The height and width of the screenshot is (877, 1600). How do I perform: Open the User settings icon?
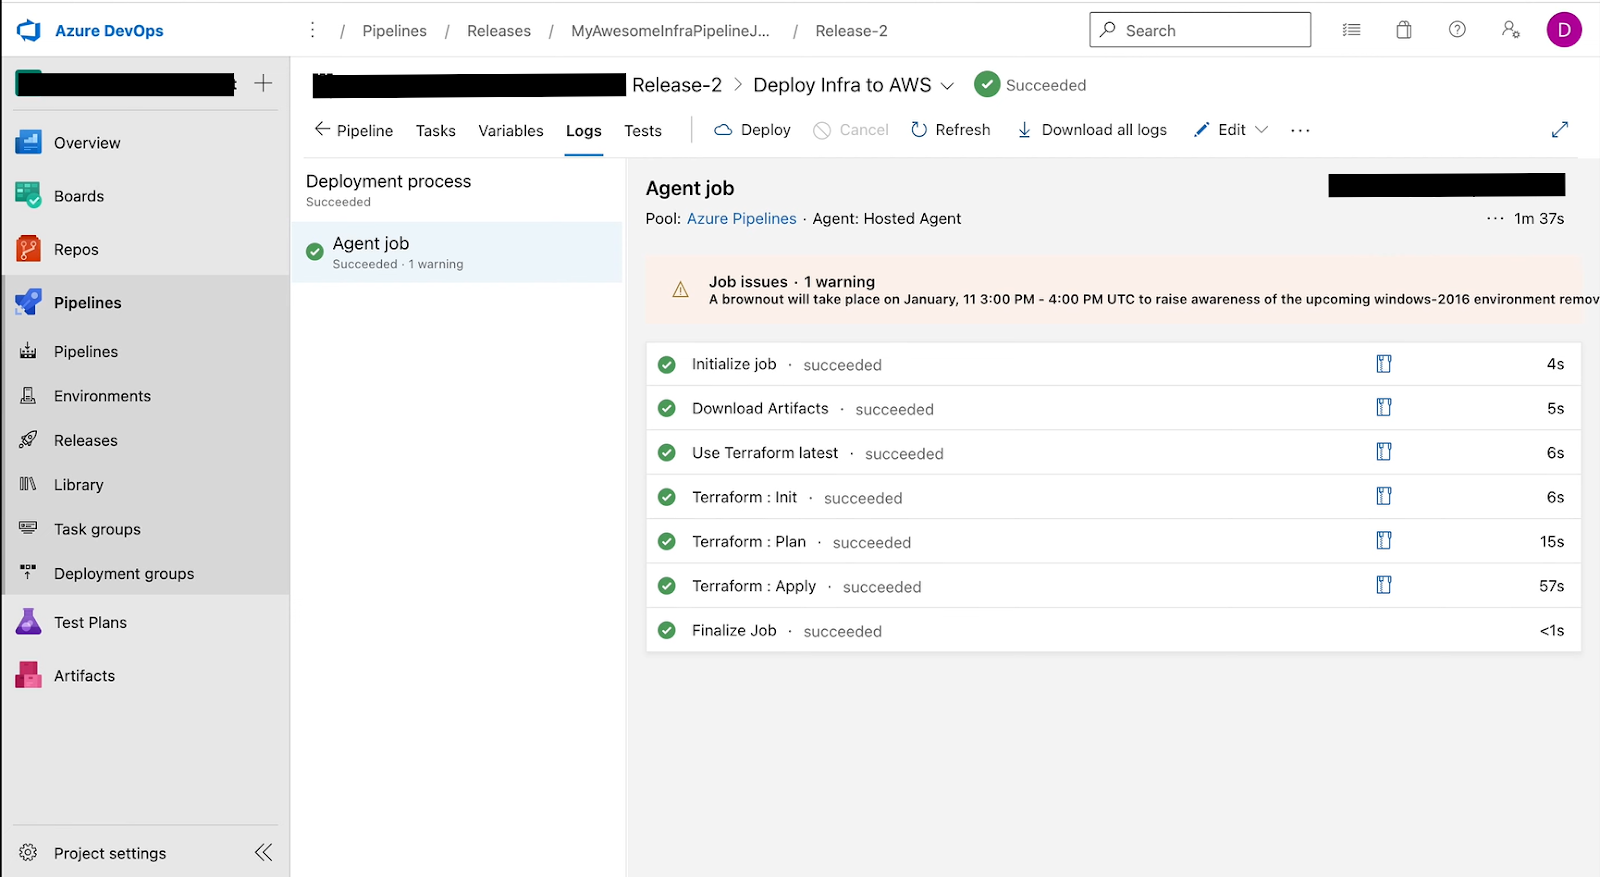point(1510,30)
